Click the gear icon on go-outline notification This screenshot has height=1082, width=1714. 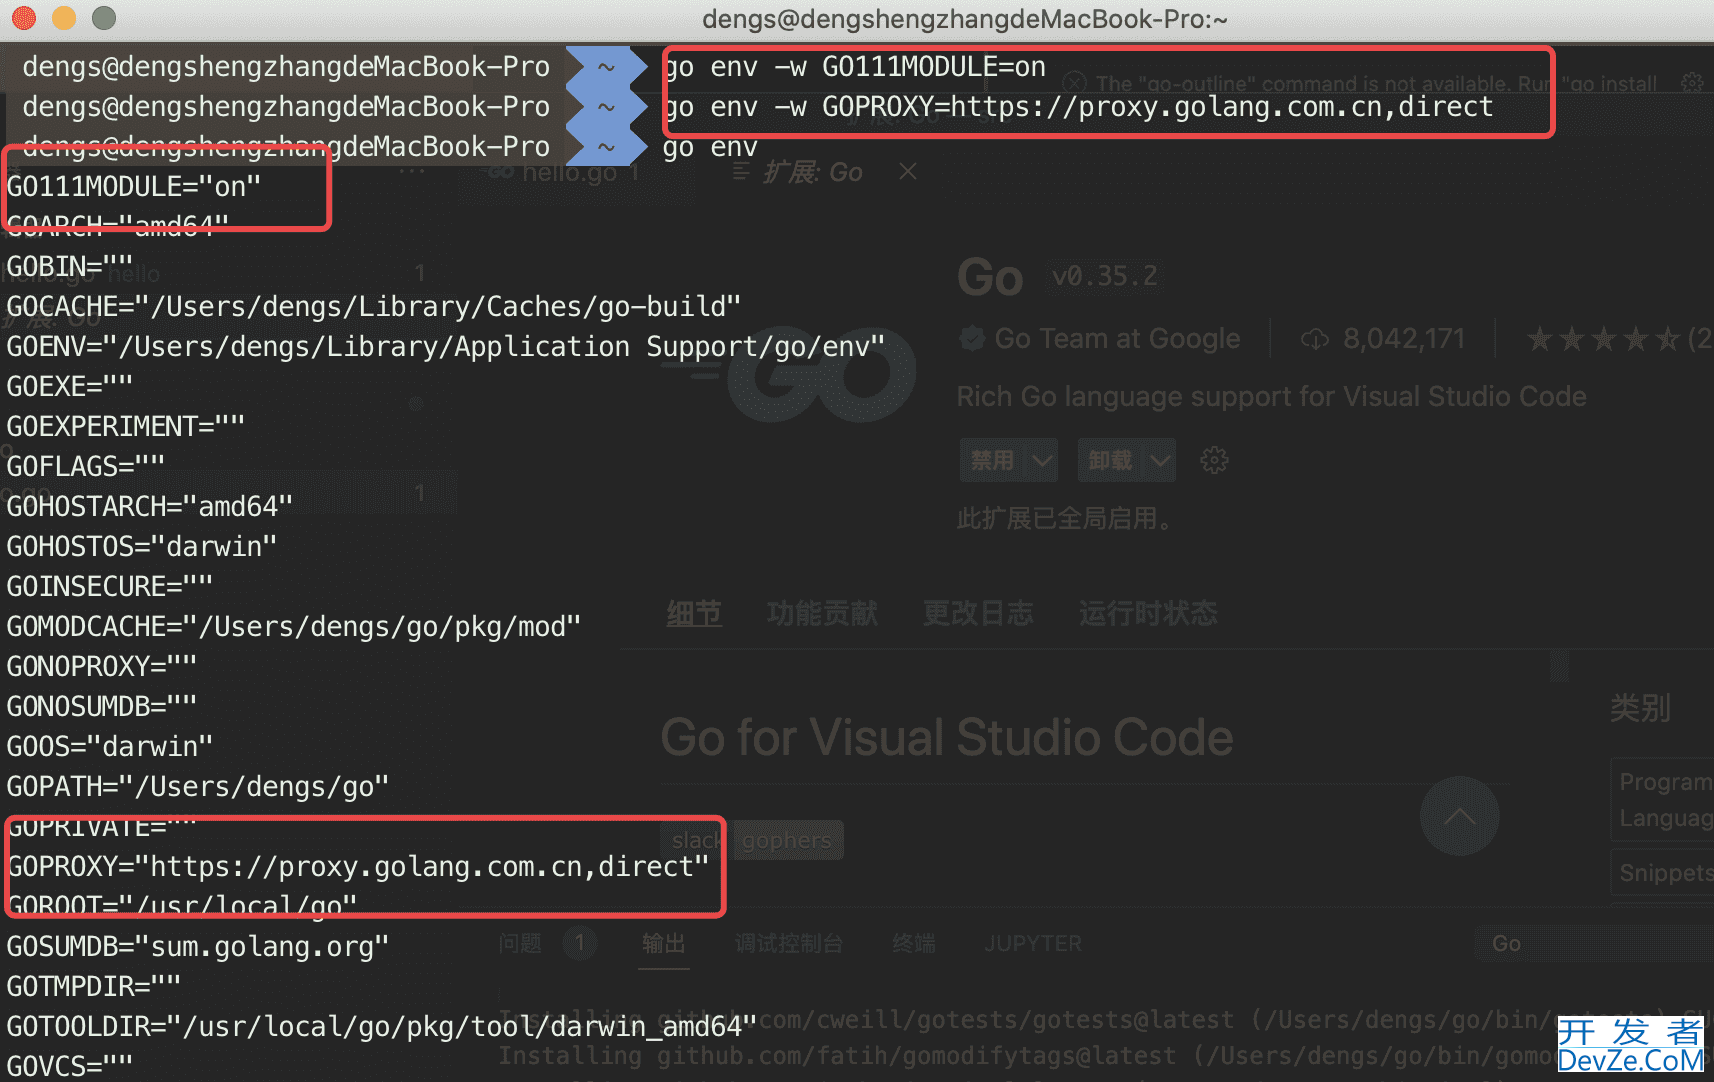[1692, 83]
